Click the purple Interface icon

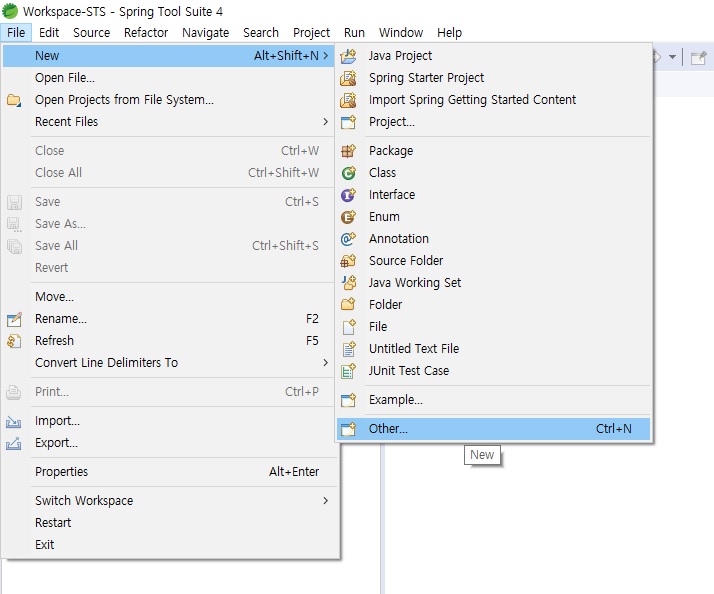coord(348,195)
